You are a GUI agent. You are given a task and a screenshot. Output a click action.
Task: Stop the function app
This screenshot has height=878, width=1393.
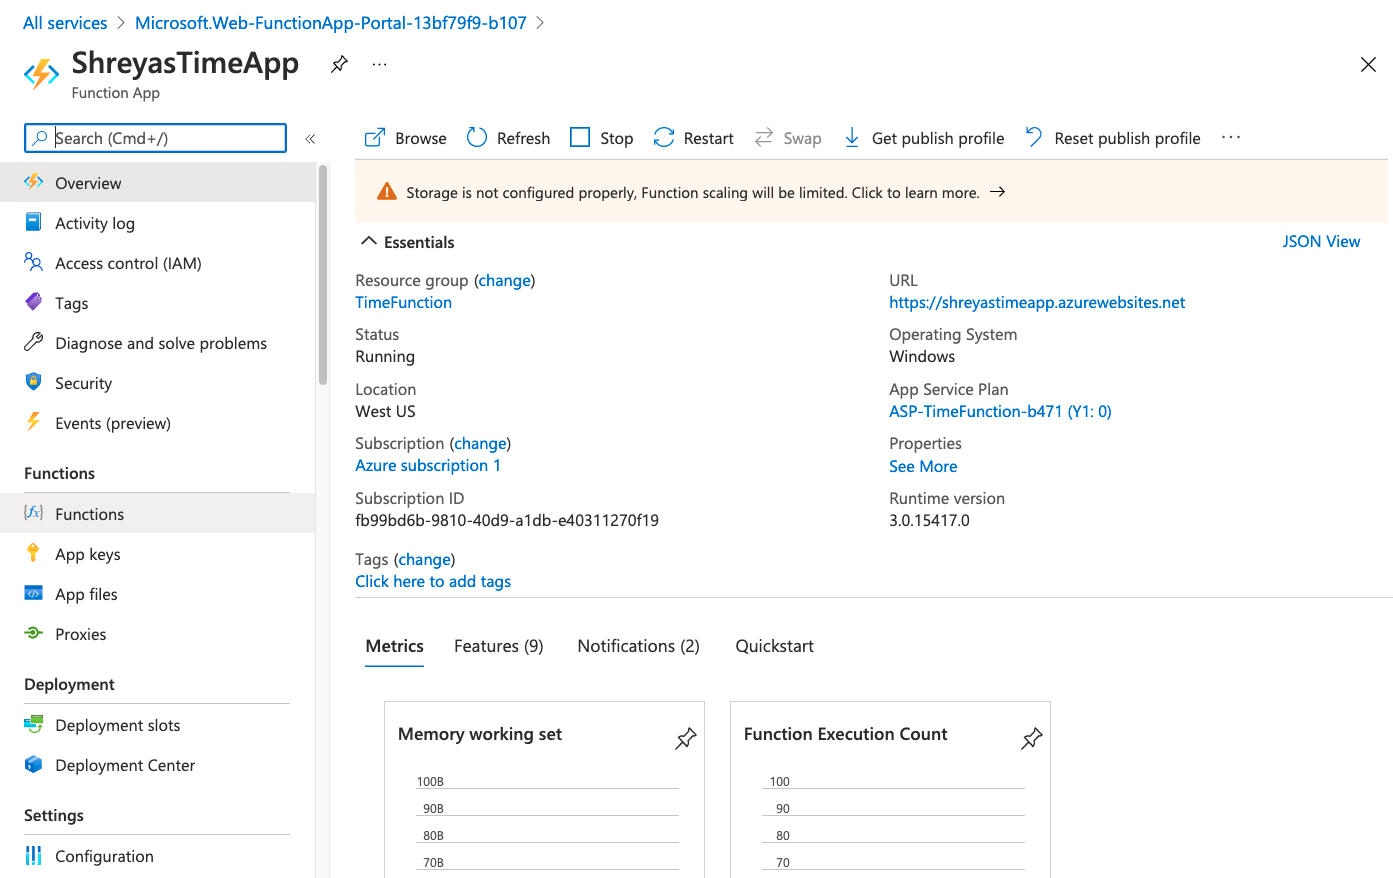(x=601, y=138)
